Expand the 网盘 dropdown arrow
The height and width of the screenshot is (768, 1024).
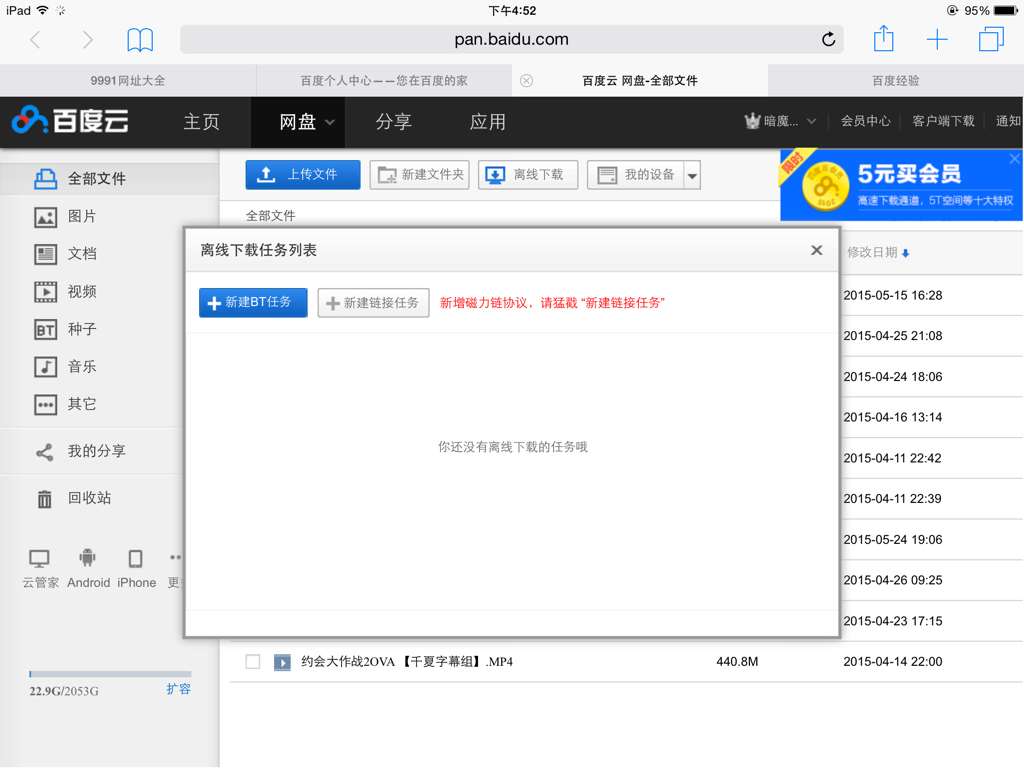pos(330,123)
